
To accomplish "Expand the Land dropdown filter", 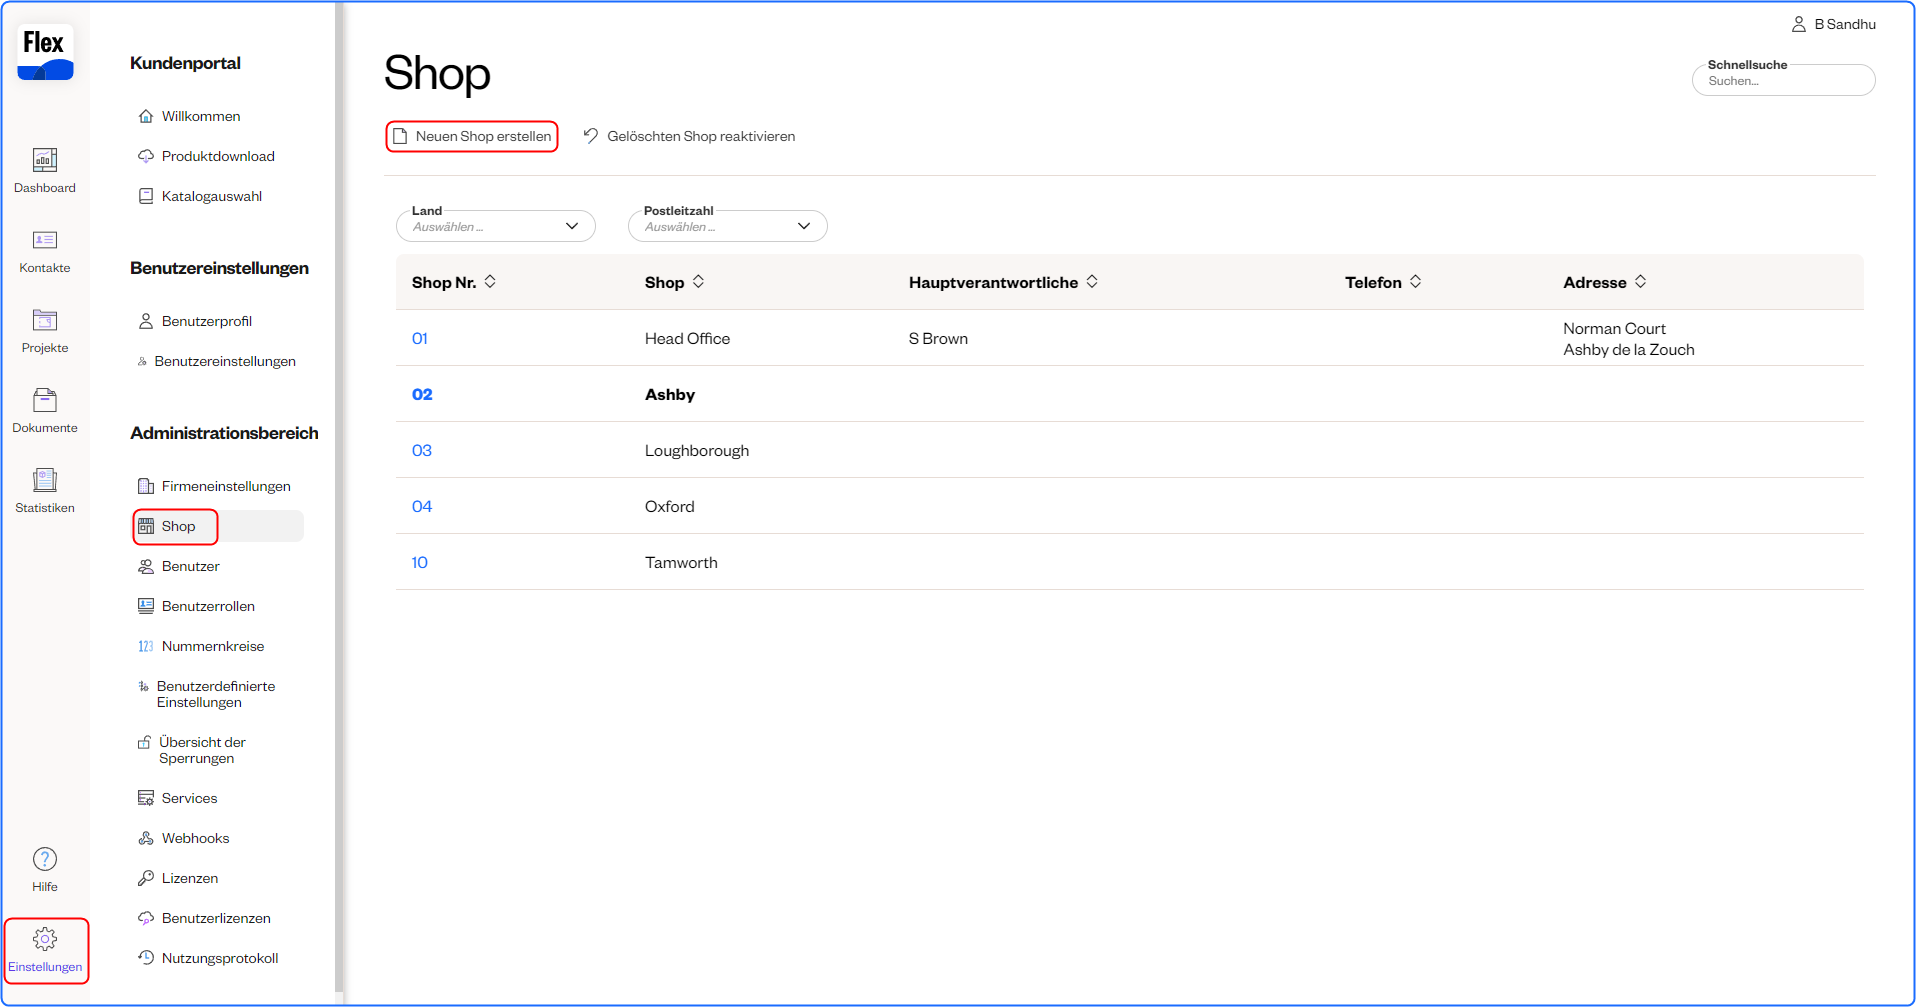I will click(x=495, y=226).
